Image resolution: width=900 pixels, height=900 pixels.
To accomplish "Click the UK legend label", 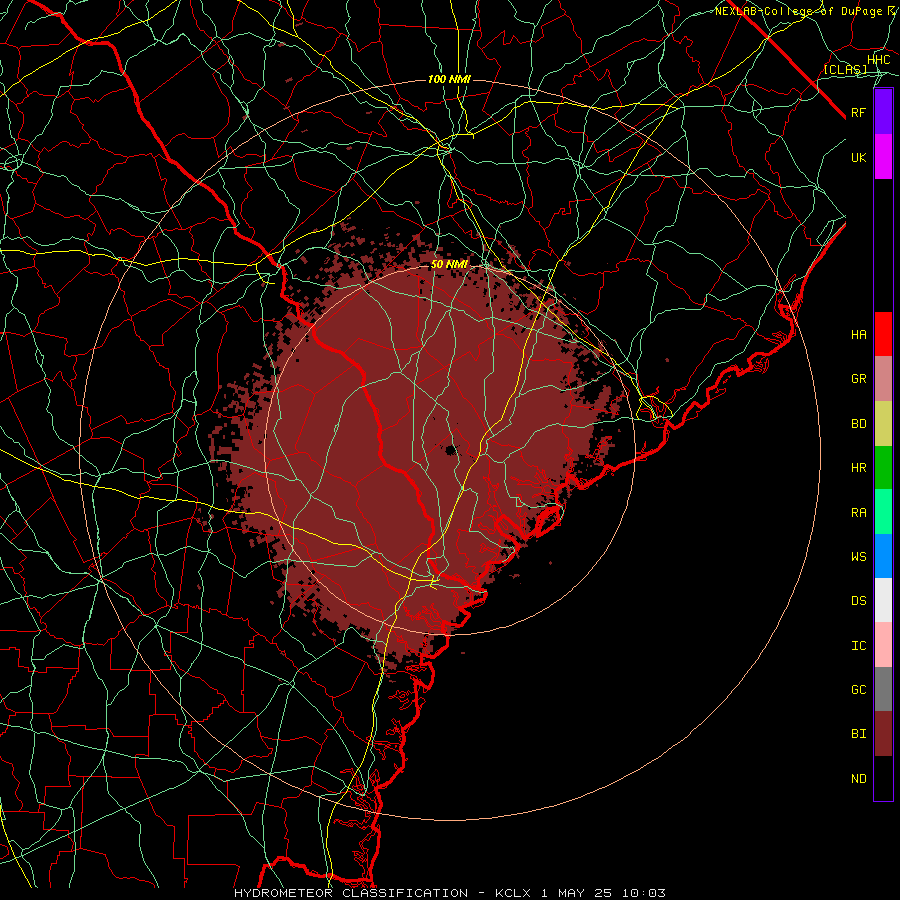I will [x=858, y=157].
